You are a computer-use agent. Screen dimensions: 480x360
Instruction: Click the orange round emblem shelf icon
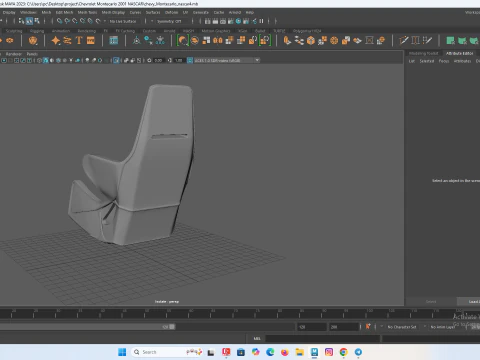(33, 41)
